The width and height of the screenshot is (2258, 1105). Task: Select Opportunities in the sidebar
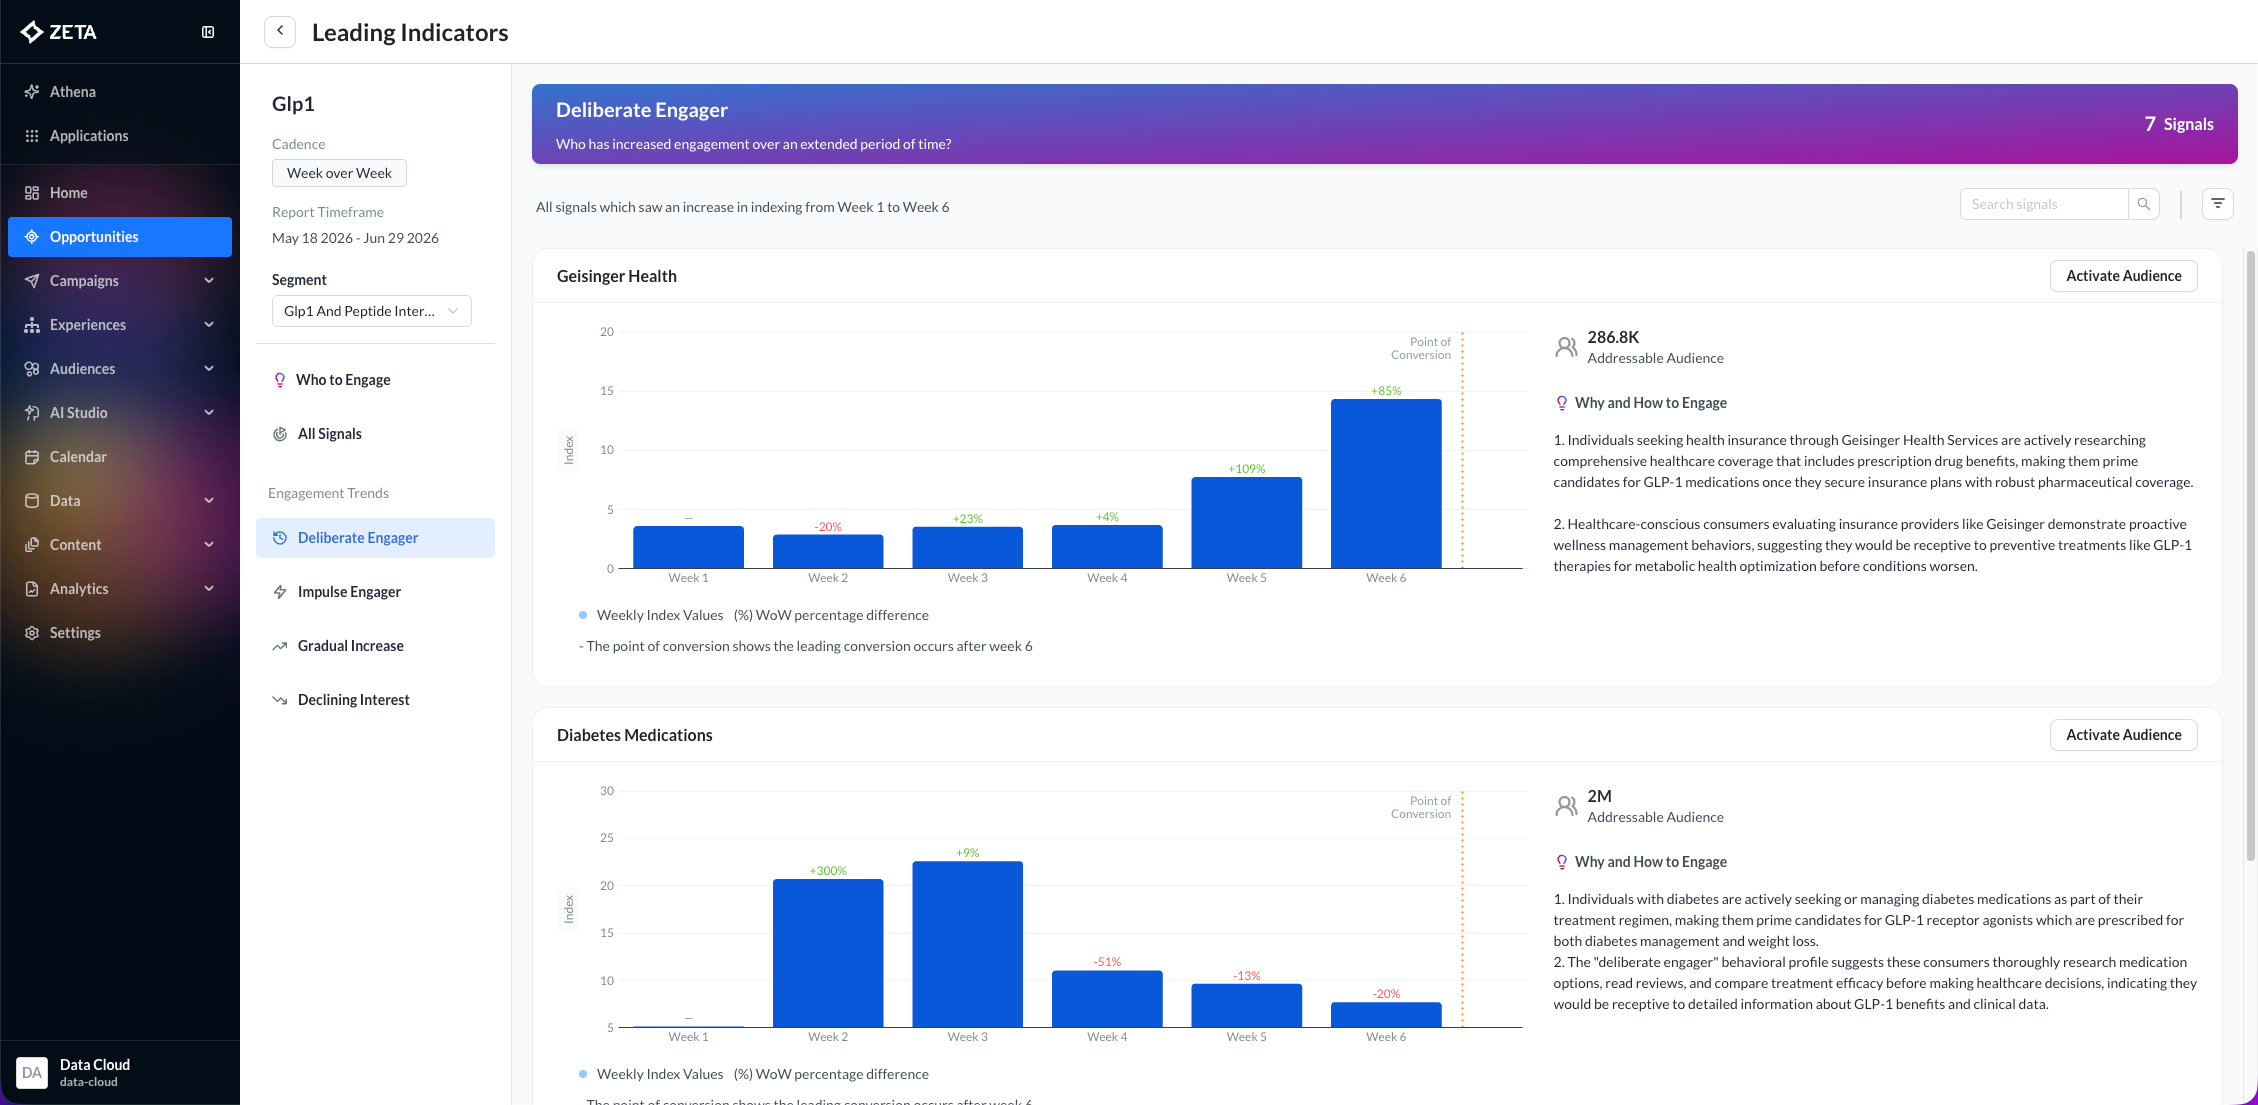pos(120,237)
